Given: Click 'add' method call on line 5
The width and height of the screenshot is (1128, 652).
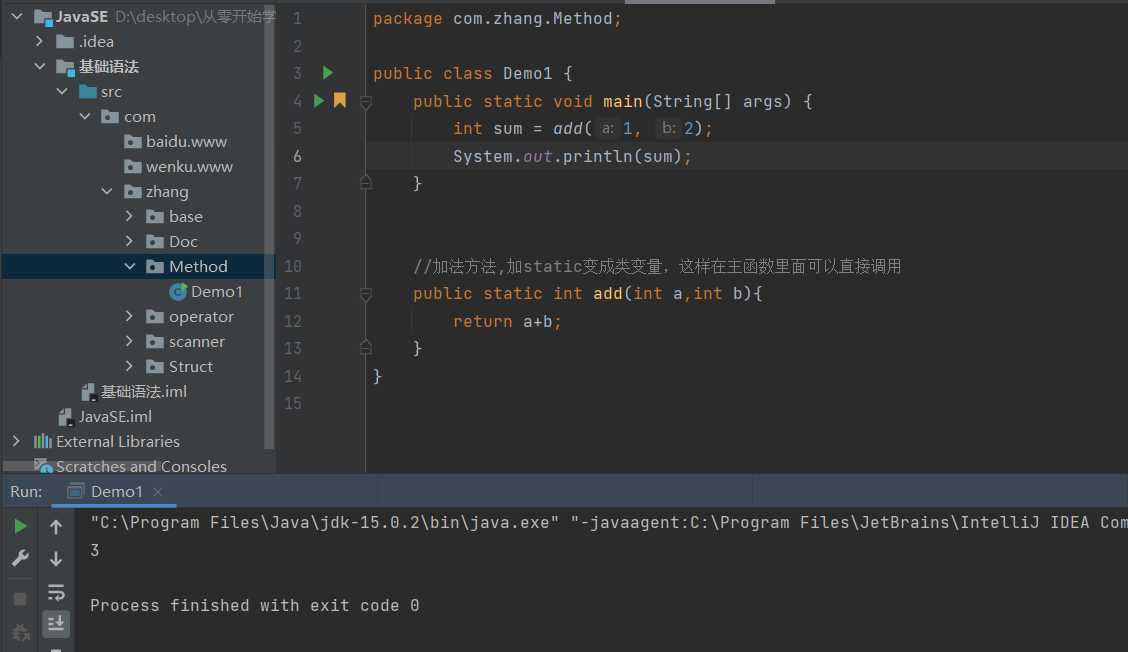Looking at the screenshot, I should pyautogui.click(x=568, y=128).
